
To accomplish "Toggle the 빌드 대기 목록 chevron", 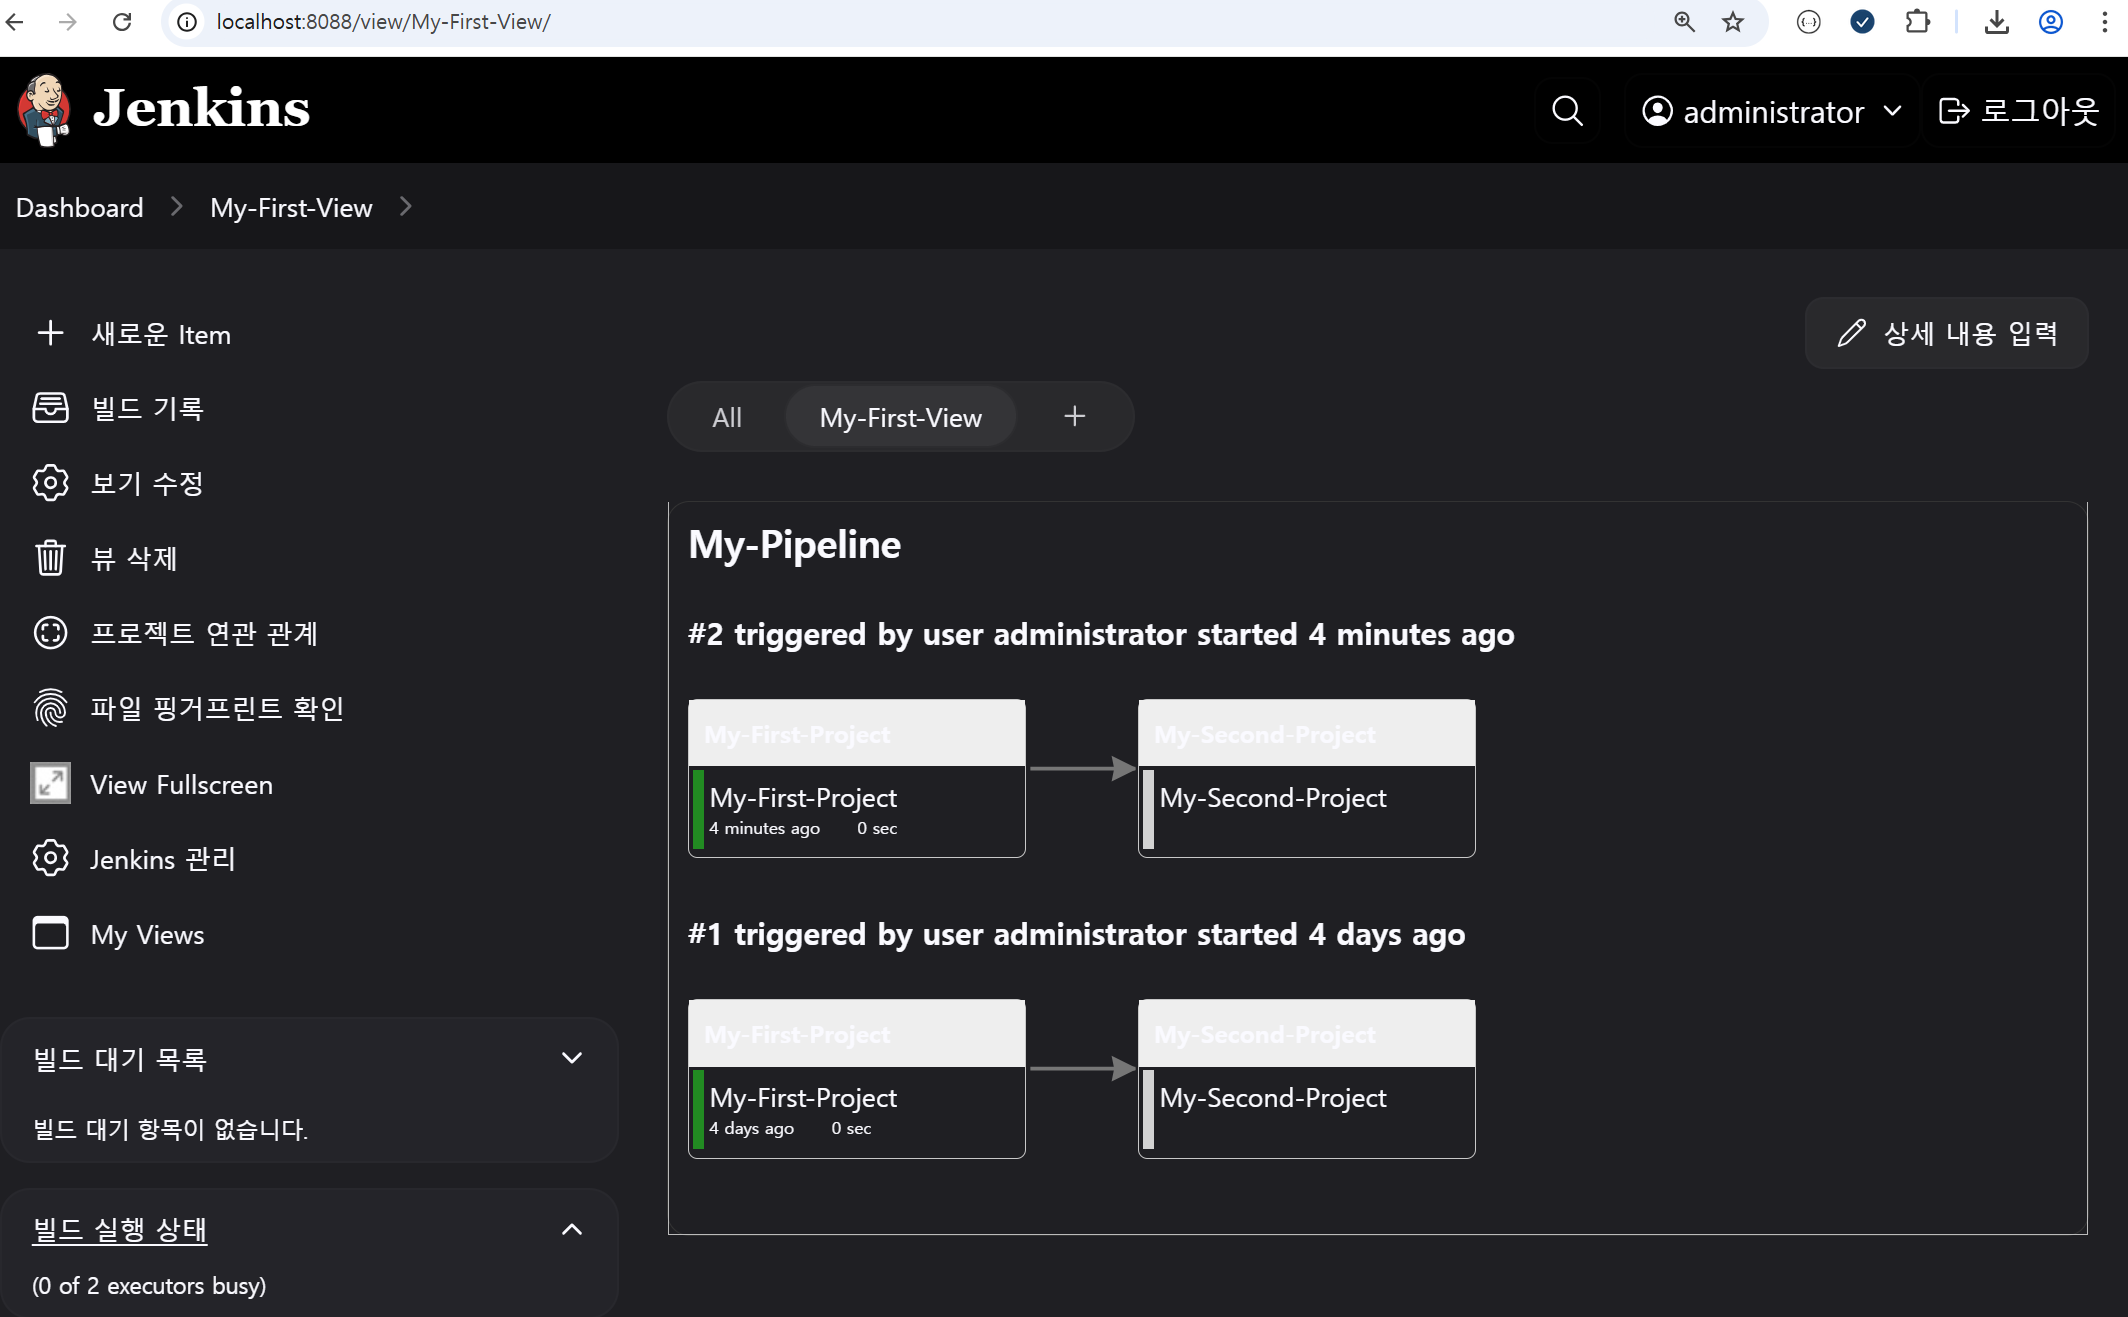I will point(572,1058).
